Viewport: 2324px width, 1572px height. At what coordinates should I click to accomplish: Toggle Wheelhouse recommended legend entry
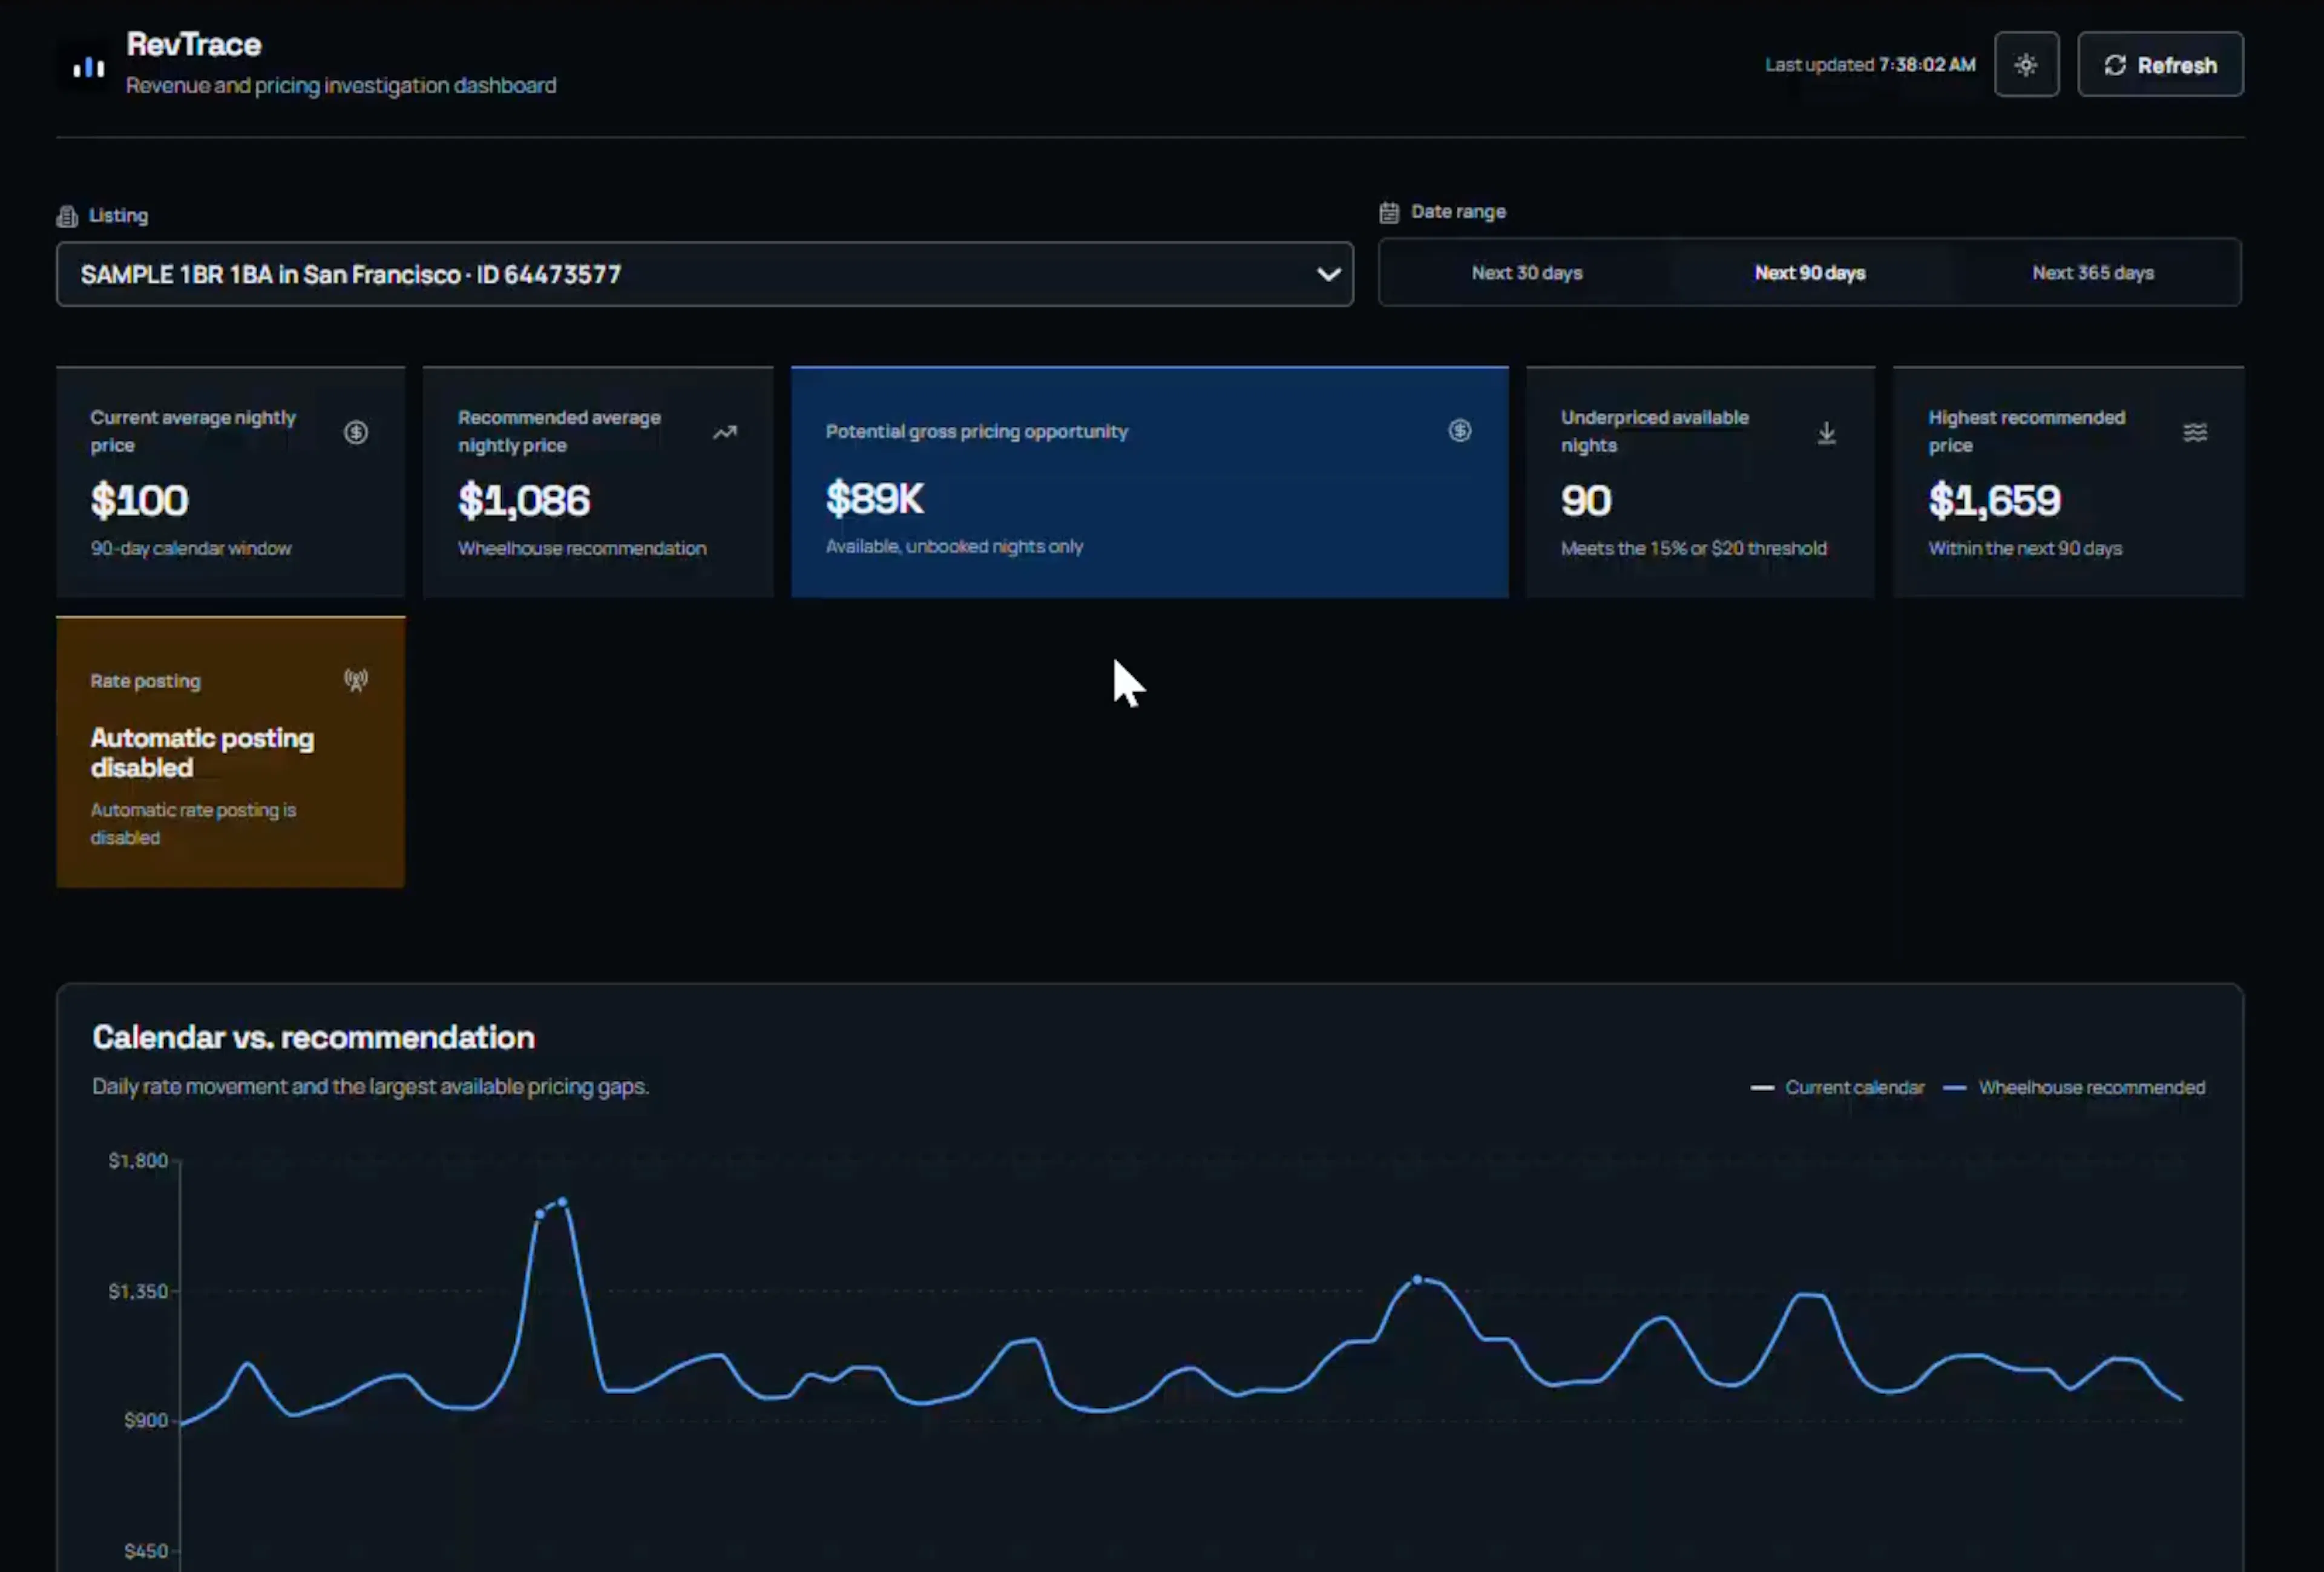tap(2073, 1087)
